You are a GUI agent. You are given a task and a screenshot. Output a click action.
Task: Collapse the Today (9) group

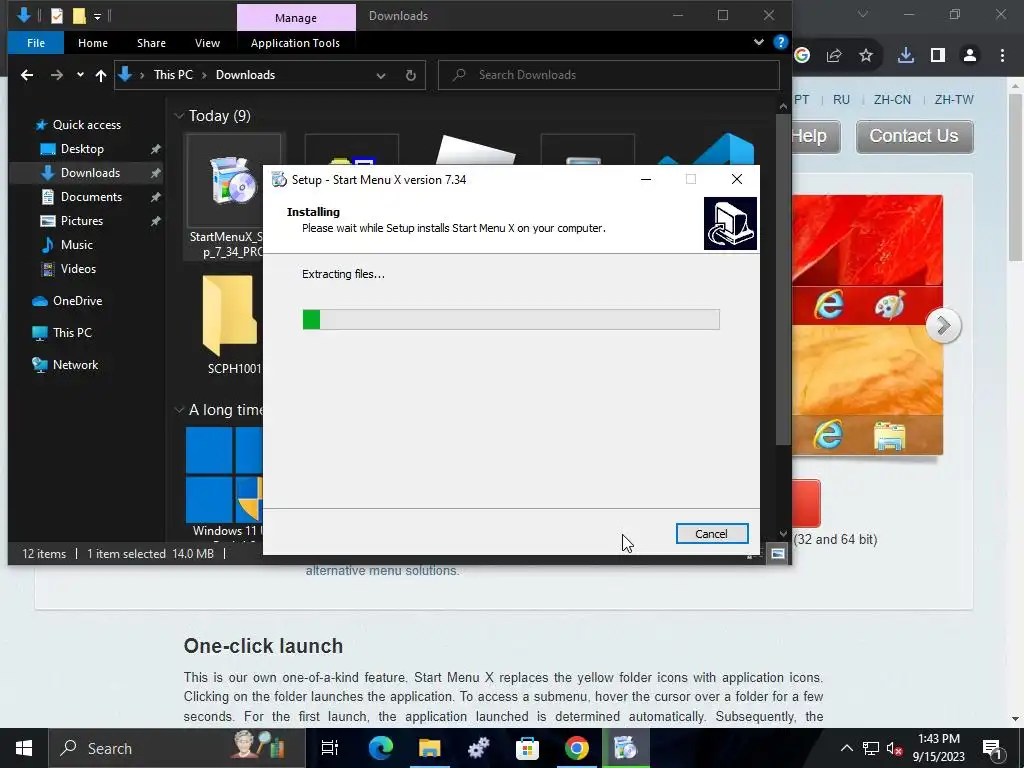click(x=179, y=116)
